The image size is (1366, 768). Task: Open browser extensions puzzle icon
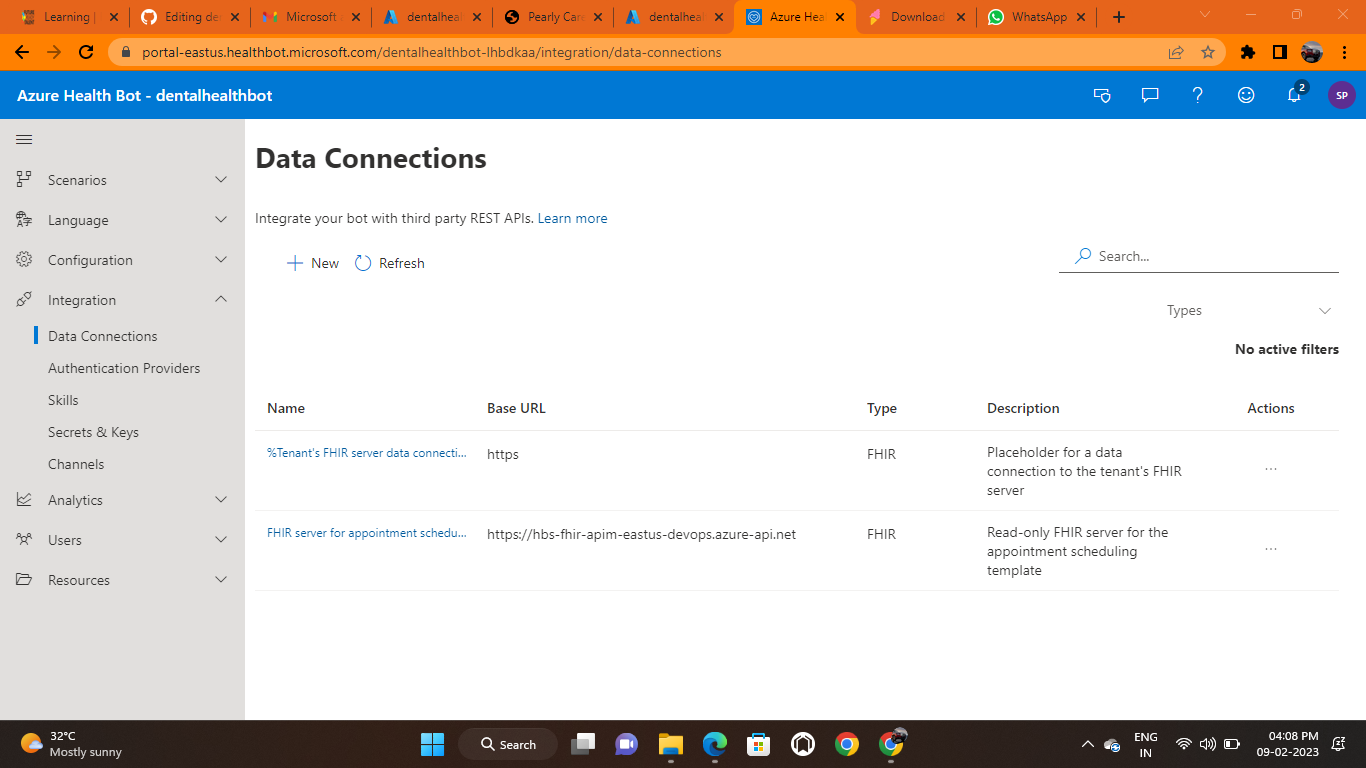click(x=1247, y=52)
